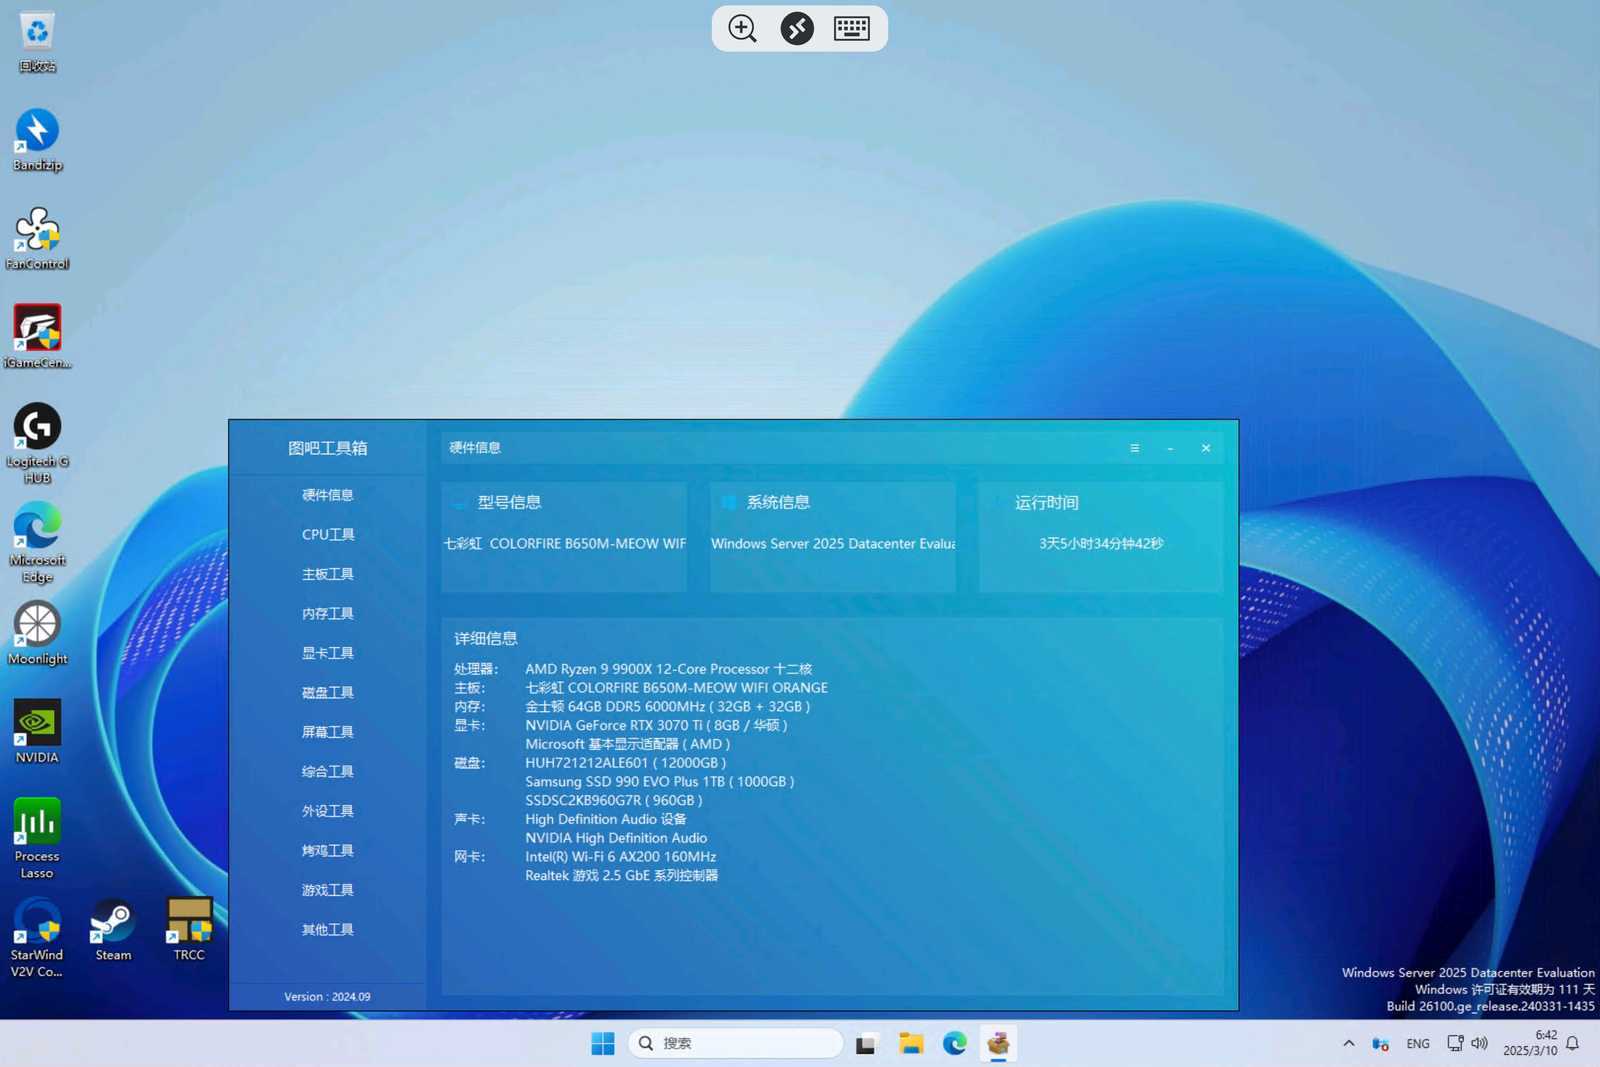Click the Version : 2024.09 label
This screenshot has height=1067, width=1600.
click(x=327, y=997)
